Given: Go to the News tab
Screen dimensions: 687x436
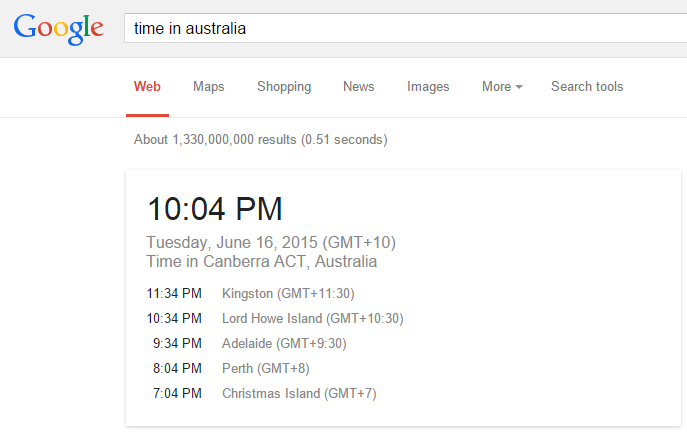Looking at the screenshot, I should pyautogui.click(x=358, y=87).
